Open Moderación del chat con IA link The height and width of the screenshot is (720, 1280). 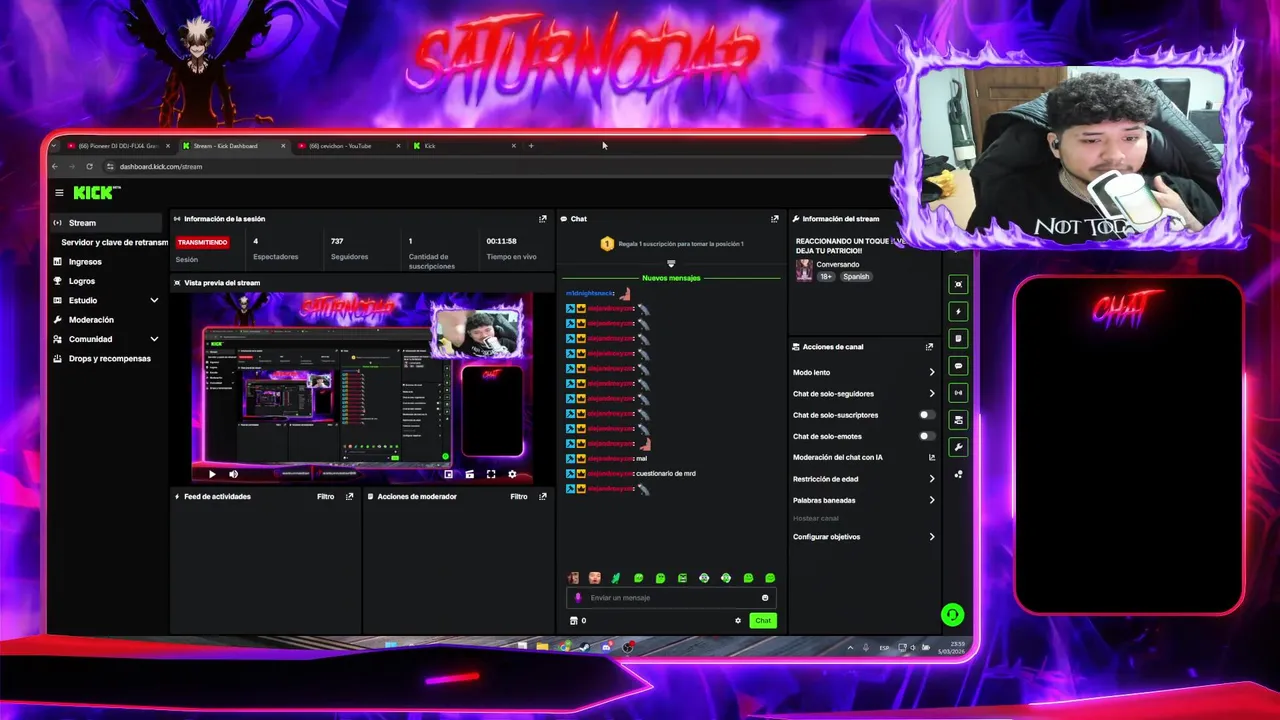864,457
